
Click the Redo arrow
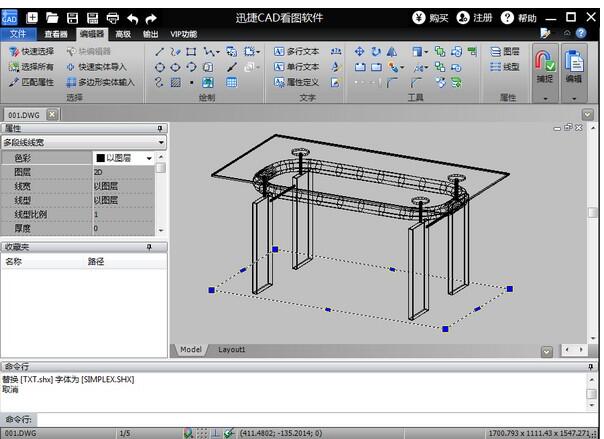(151, 18)
